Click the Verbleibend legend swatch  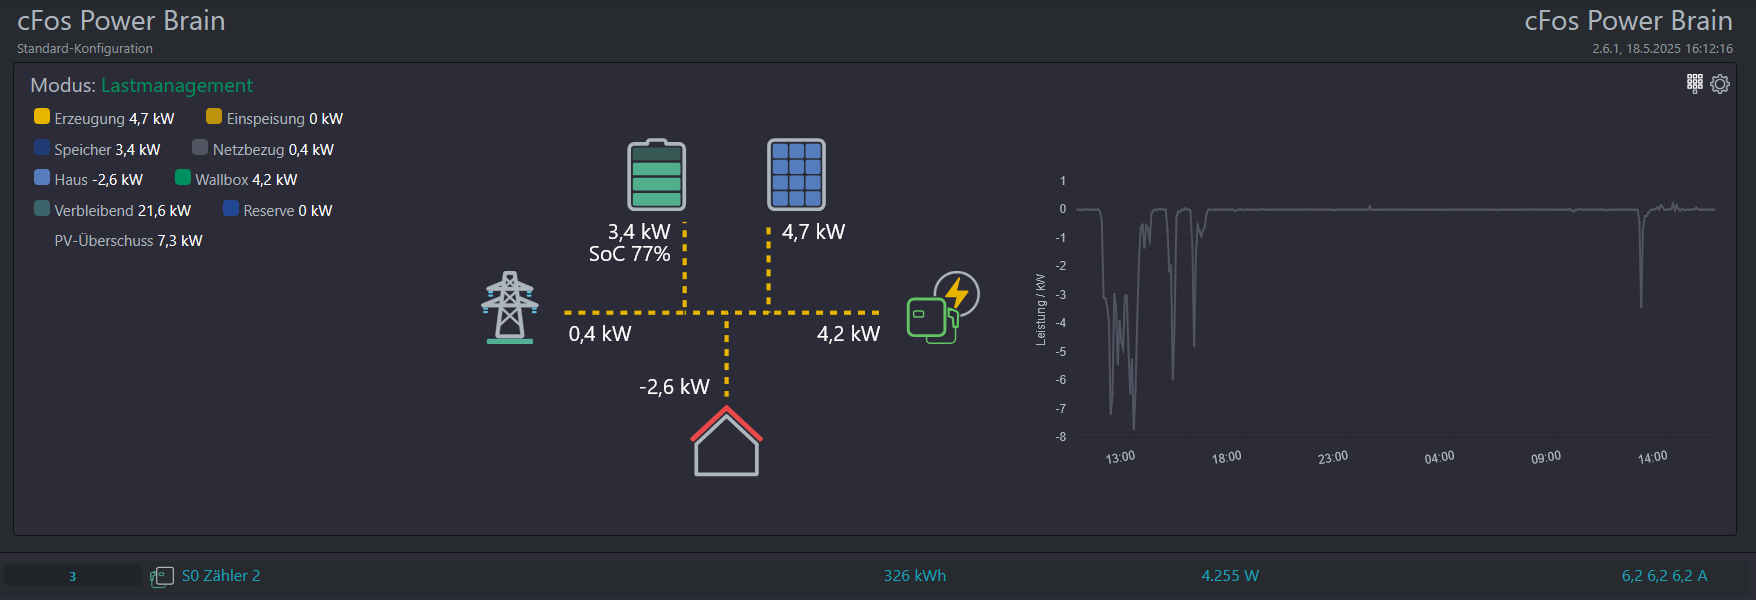tap(42, 208)
